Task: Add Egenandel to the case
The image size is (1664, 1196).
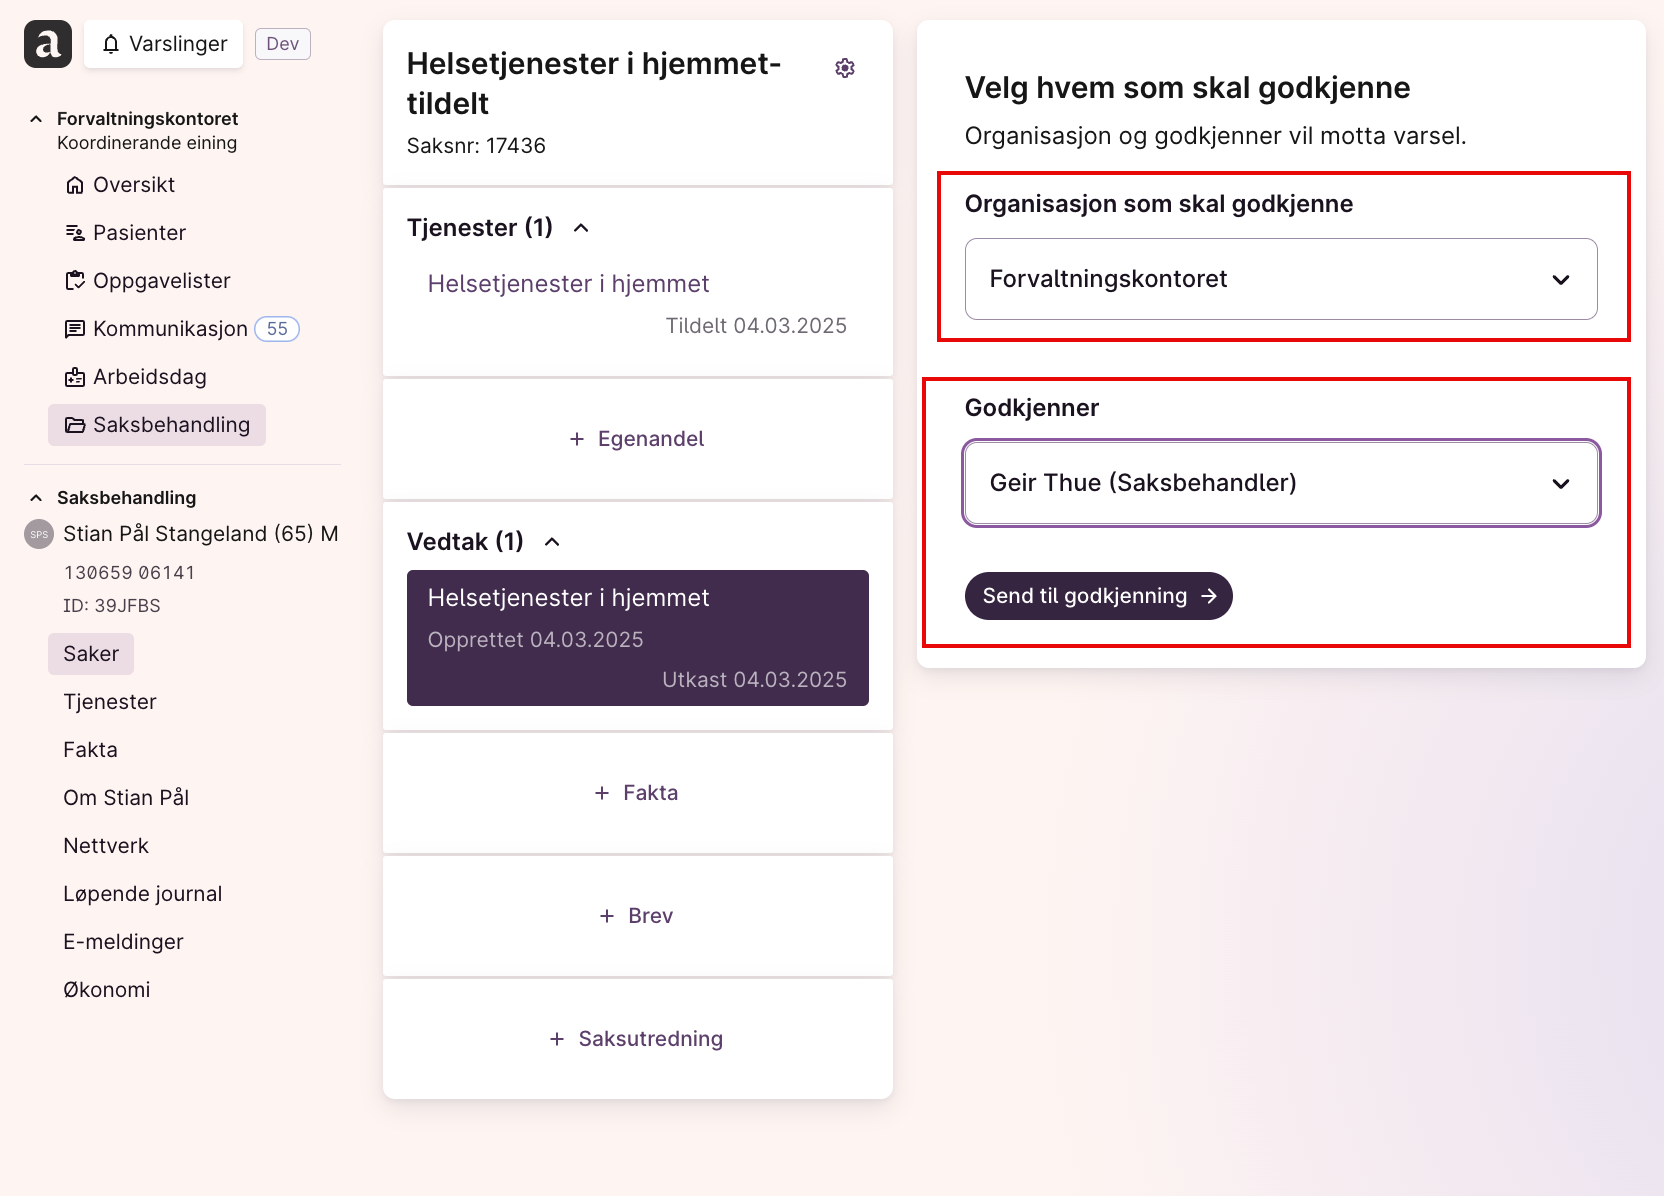Action: point(637,439)
